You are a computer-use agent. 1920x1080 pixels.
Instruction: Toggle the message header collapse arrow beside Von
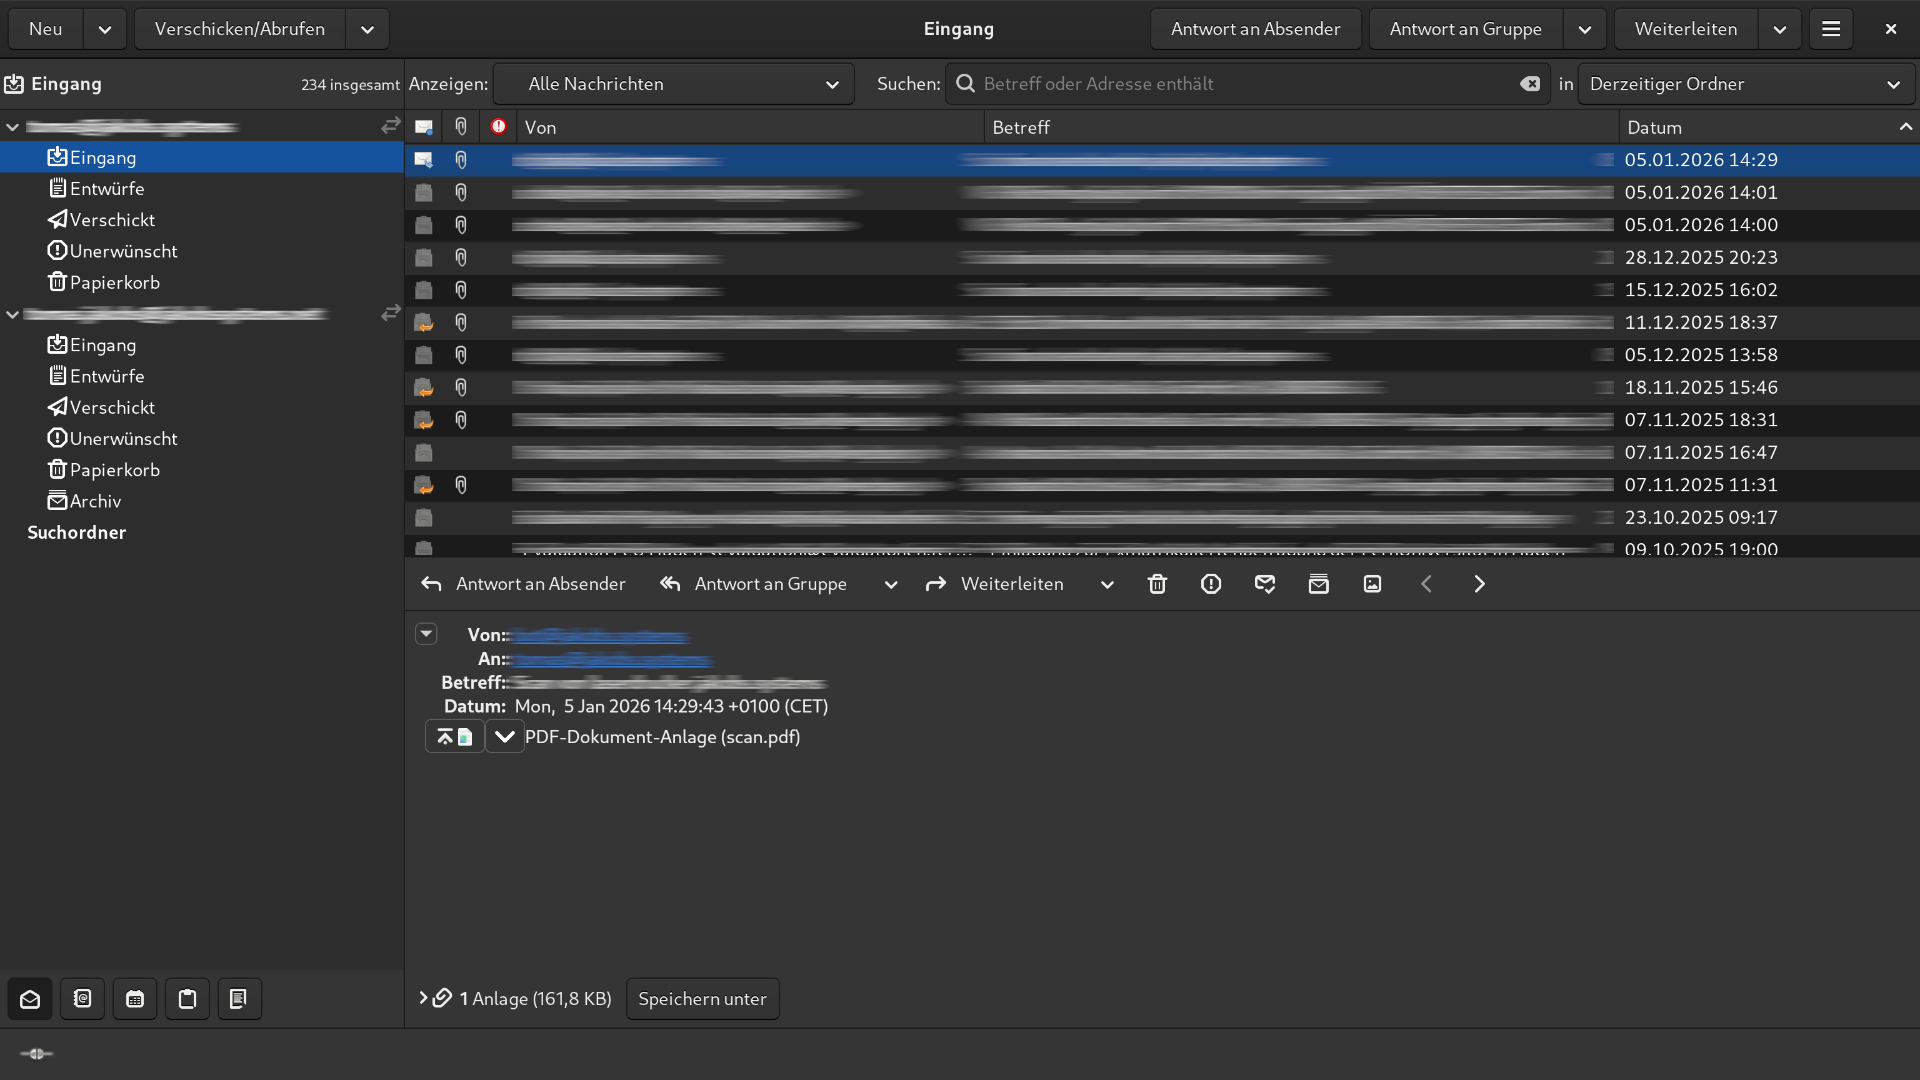(426, 634)
